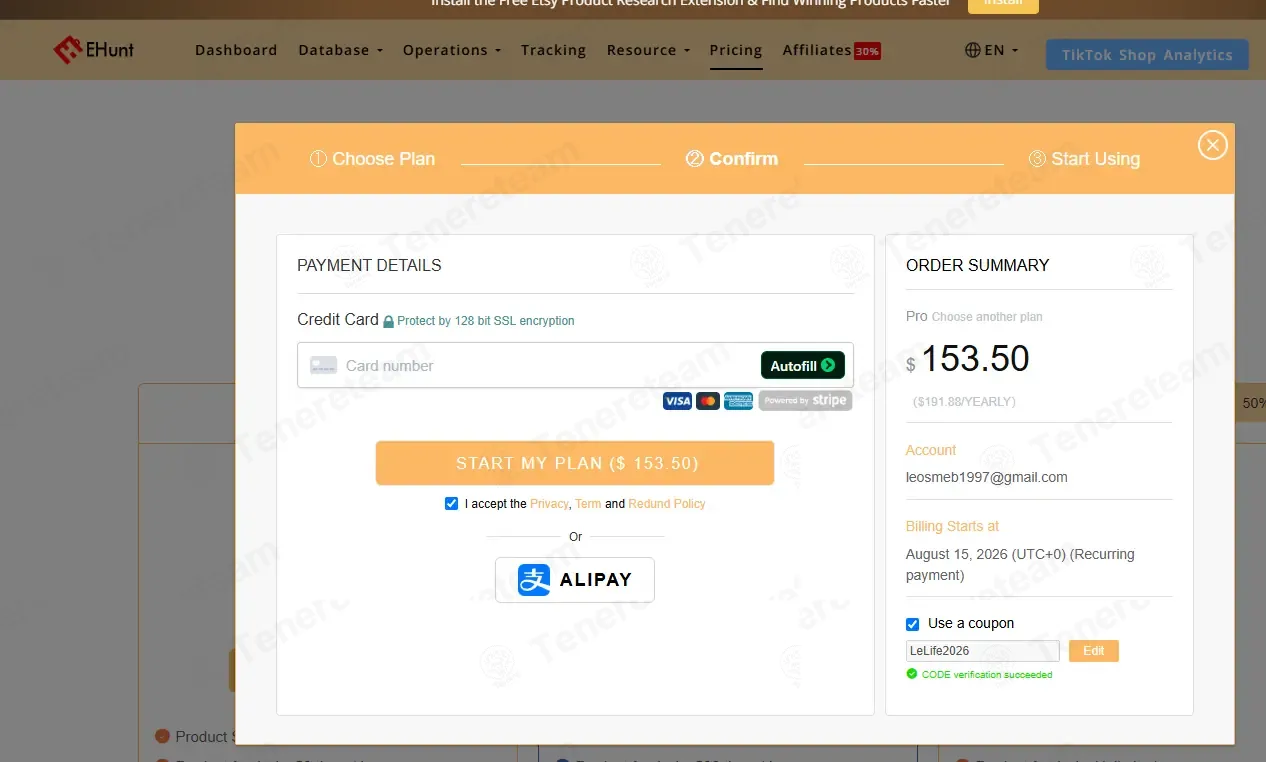
Task: Select the Start Using step
Action: tap(1084, 159)
